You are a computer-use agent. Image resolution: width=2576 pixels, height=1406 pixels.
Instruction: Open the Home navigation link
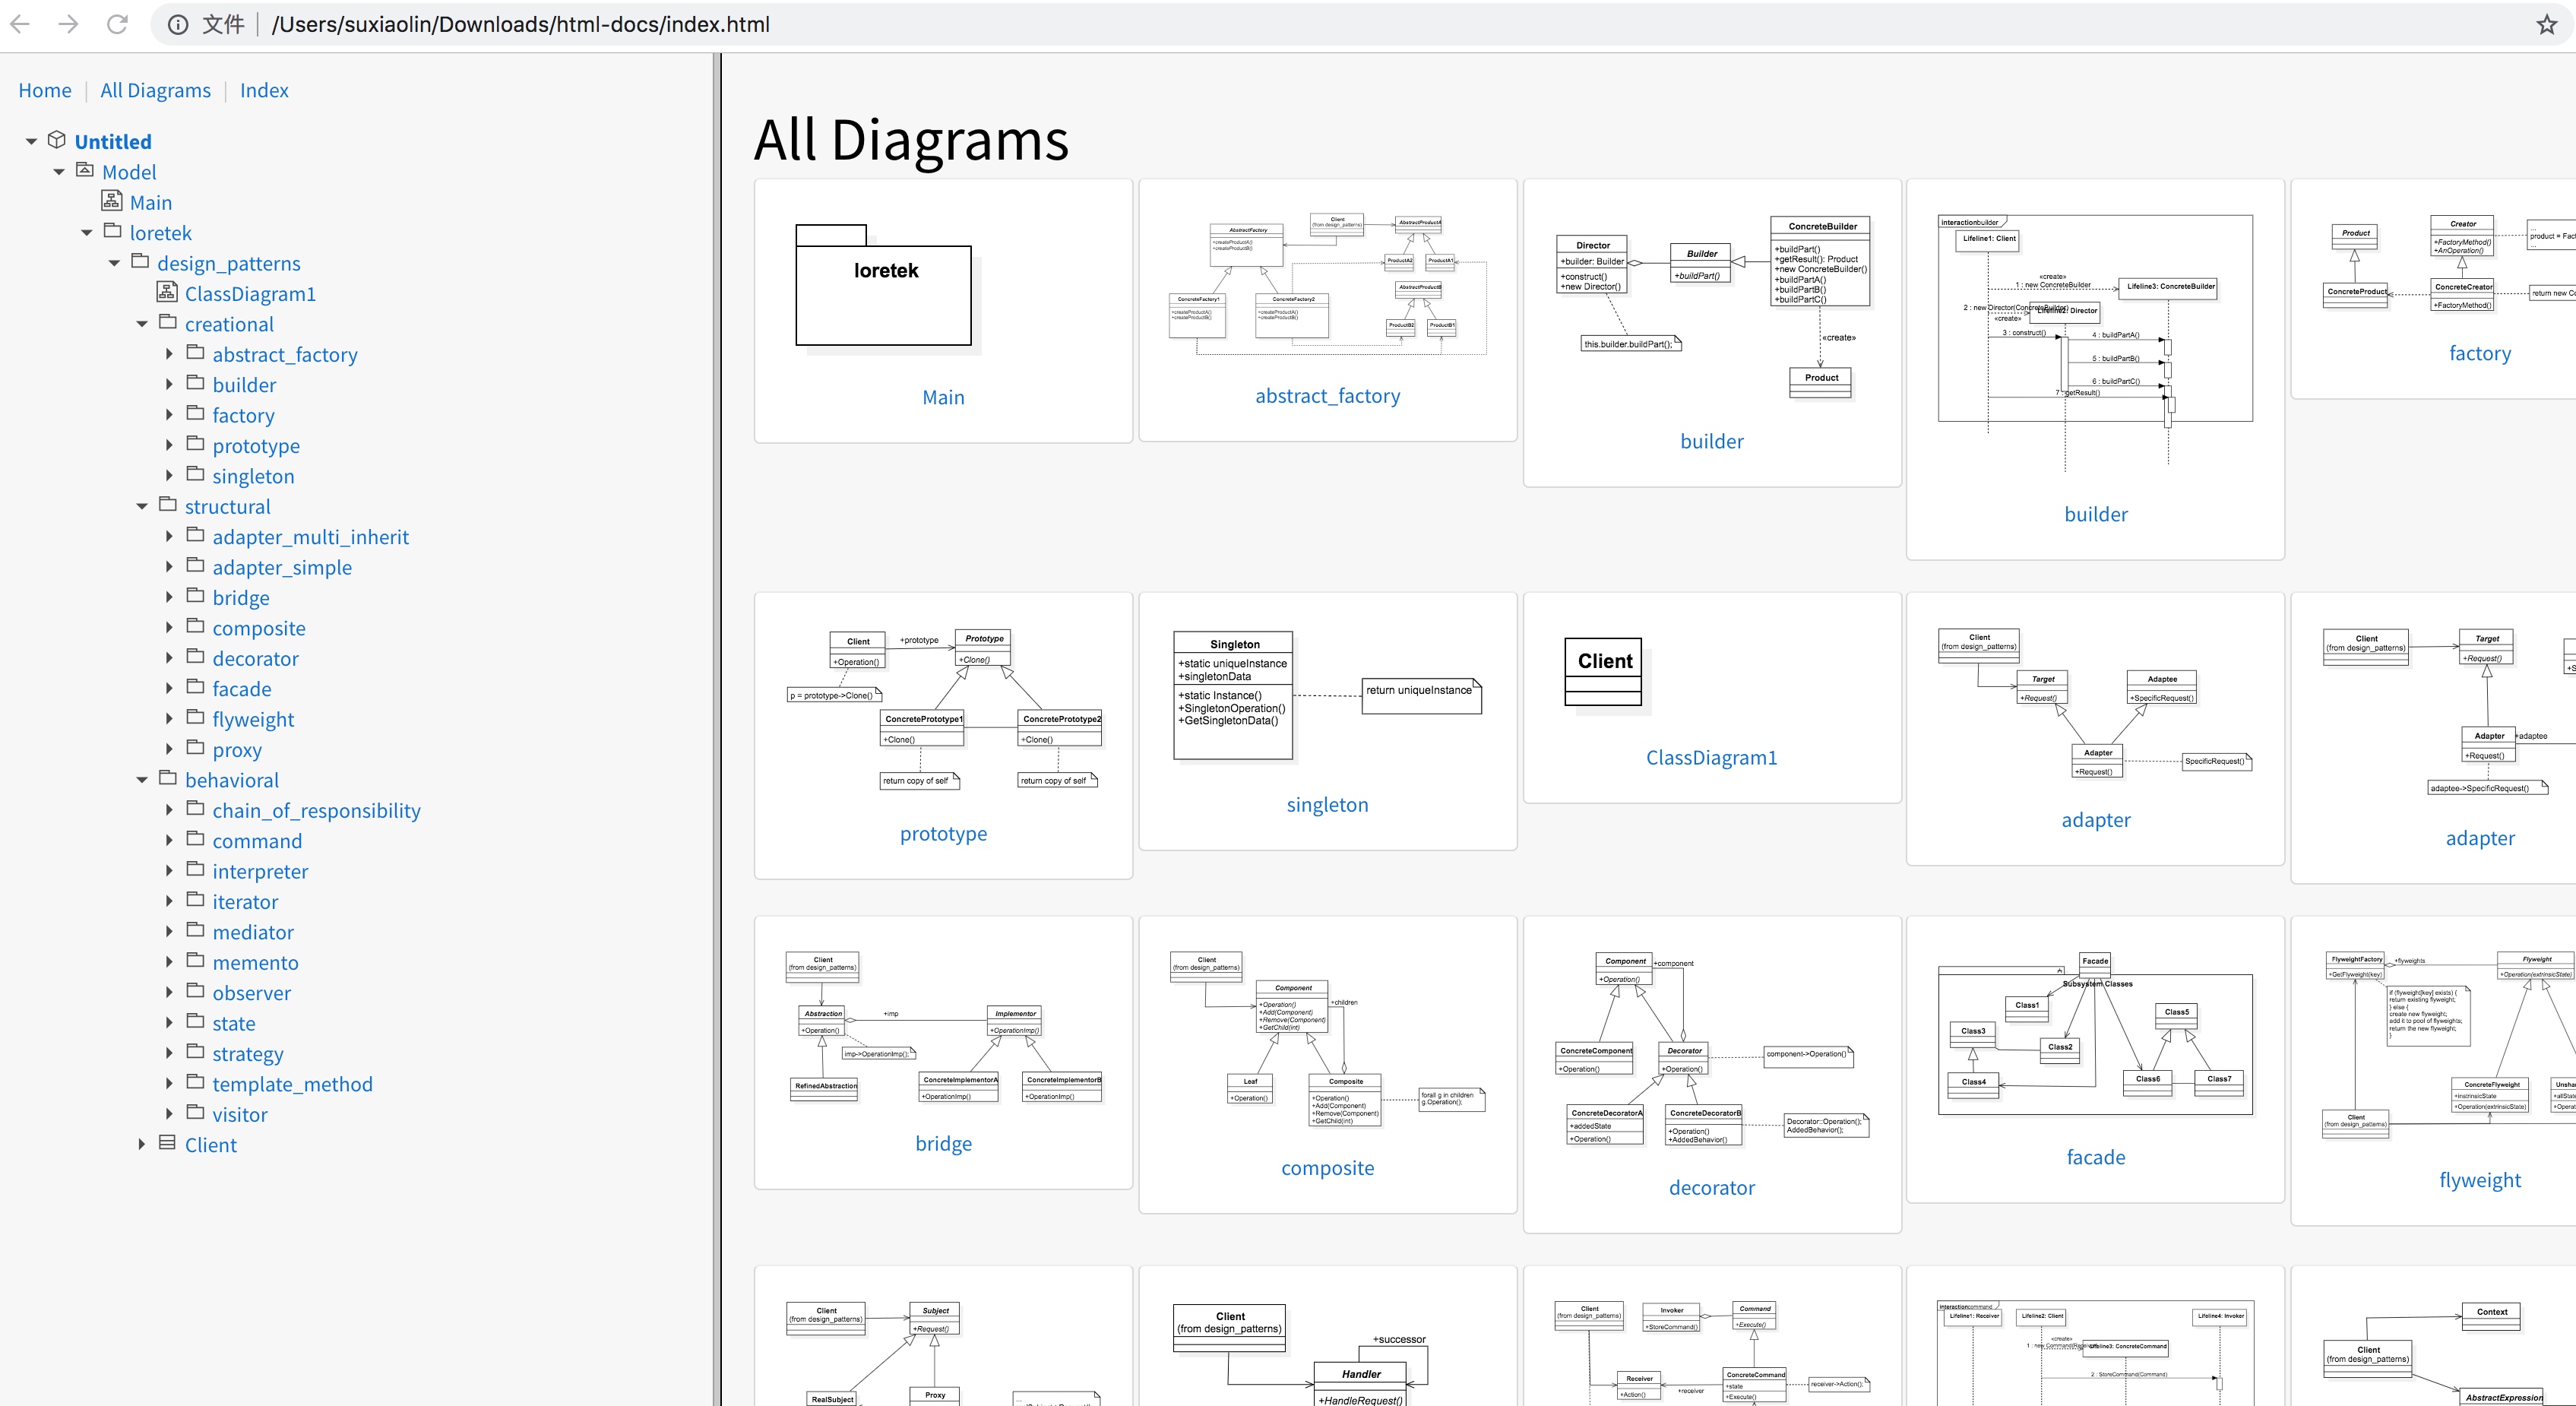[45, 90]
